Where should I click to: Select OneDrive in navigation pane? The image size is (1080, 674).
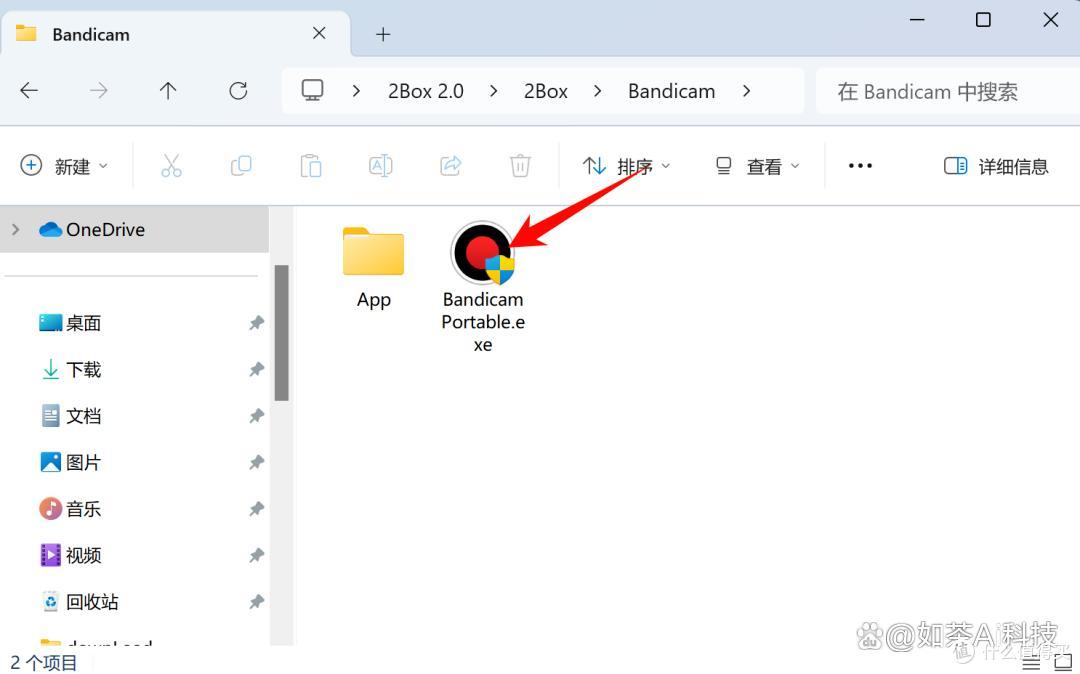point(134,229)
